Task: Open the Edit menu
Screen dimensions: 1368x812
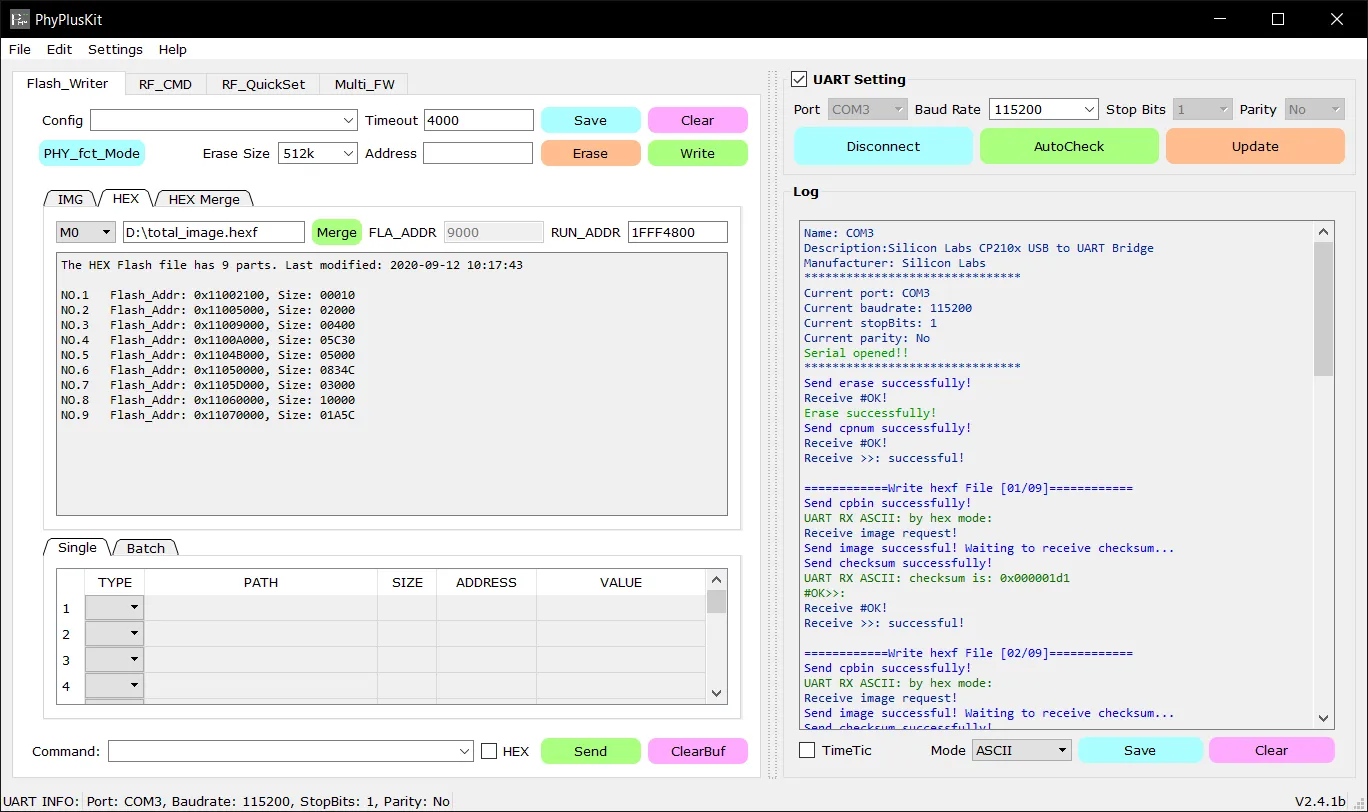Action: click(59, 49)
